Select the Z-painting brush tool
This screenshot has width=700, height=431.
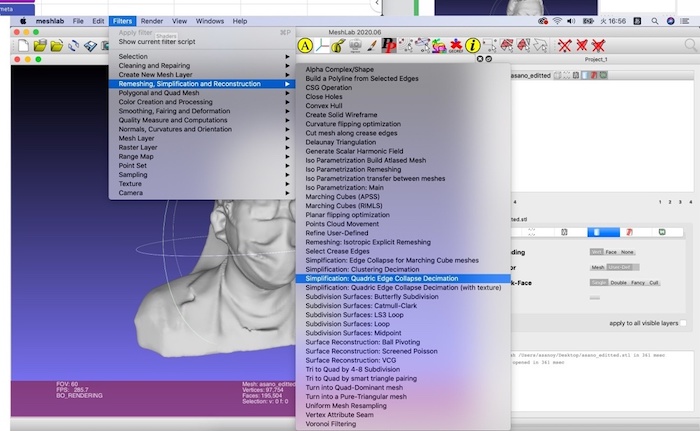tap(372, 46)
